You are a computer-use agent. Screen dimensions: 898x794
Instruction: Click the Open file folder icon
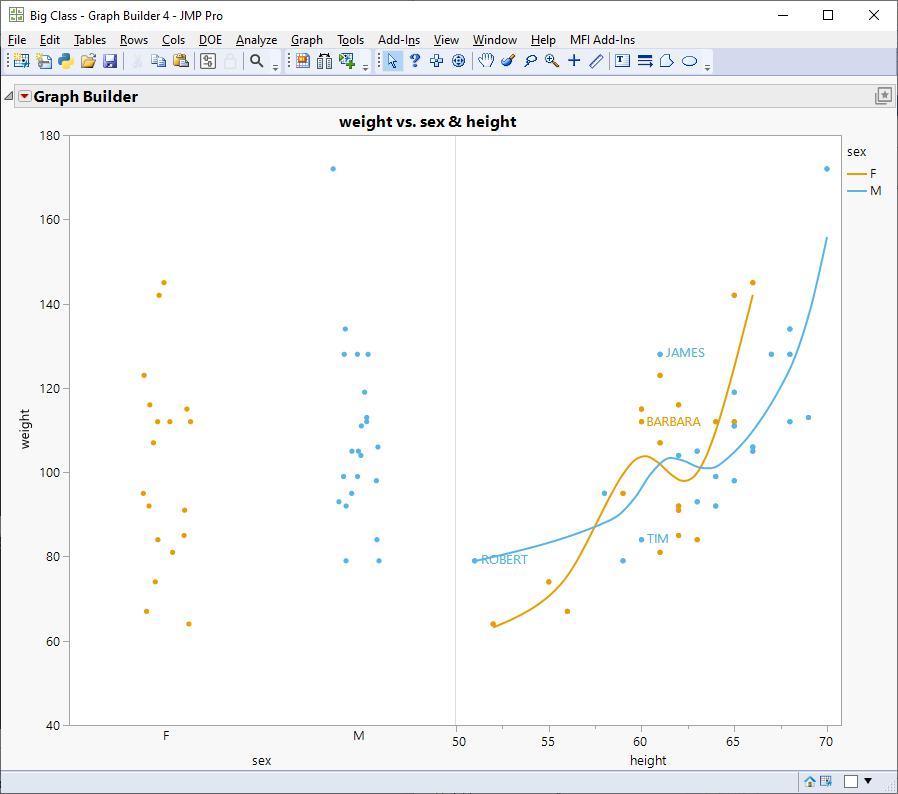point(88,61)
